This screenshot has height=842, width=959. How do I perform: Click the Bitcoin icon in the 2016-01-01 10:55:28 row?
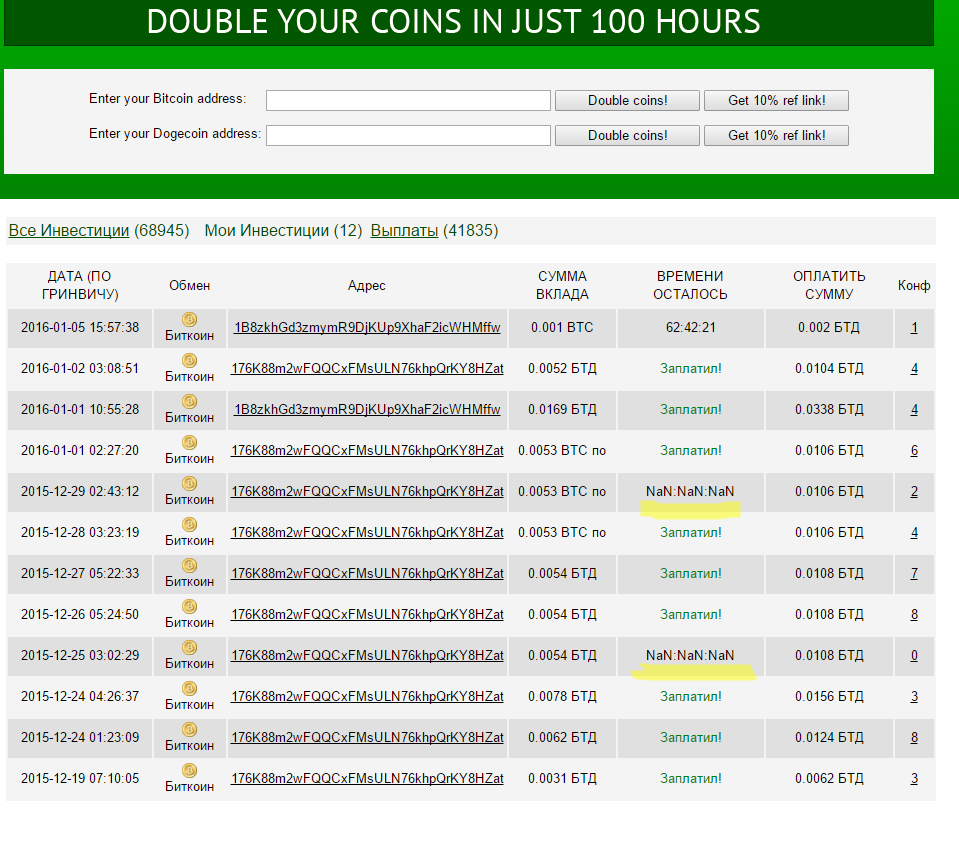[x=189, y=401]
